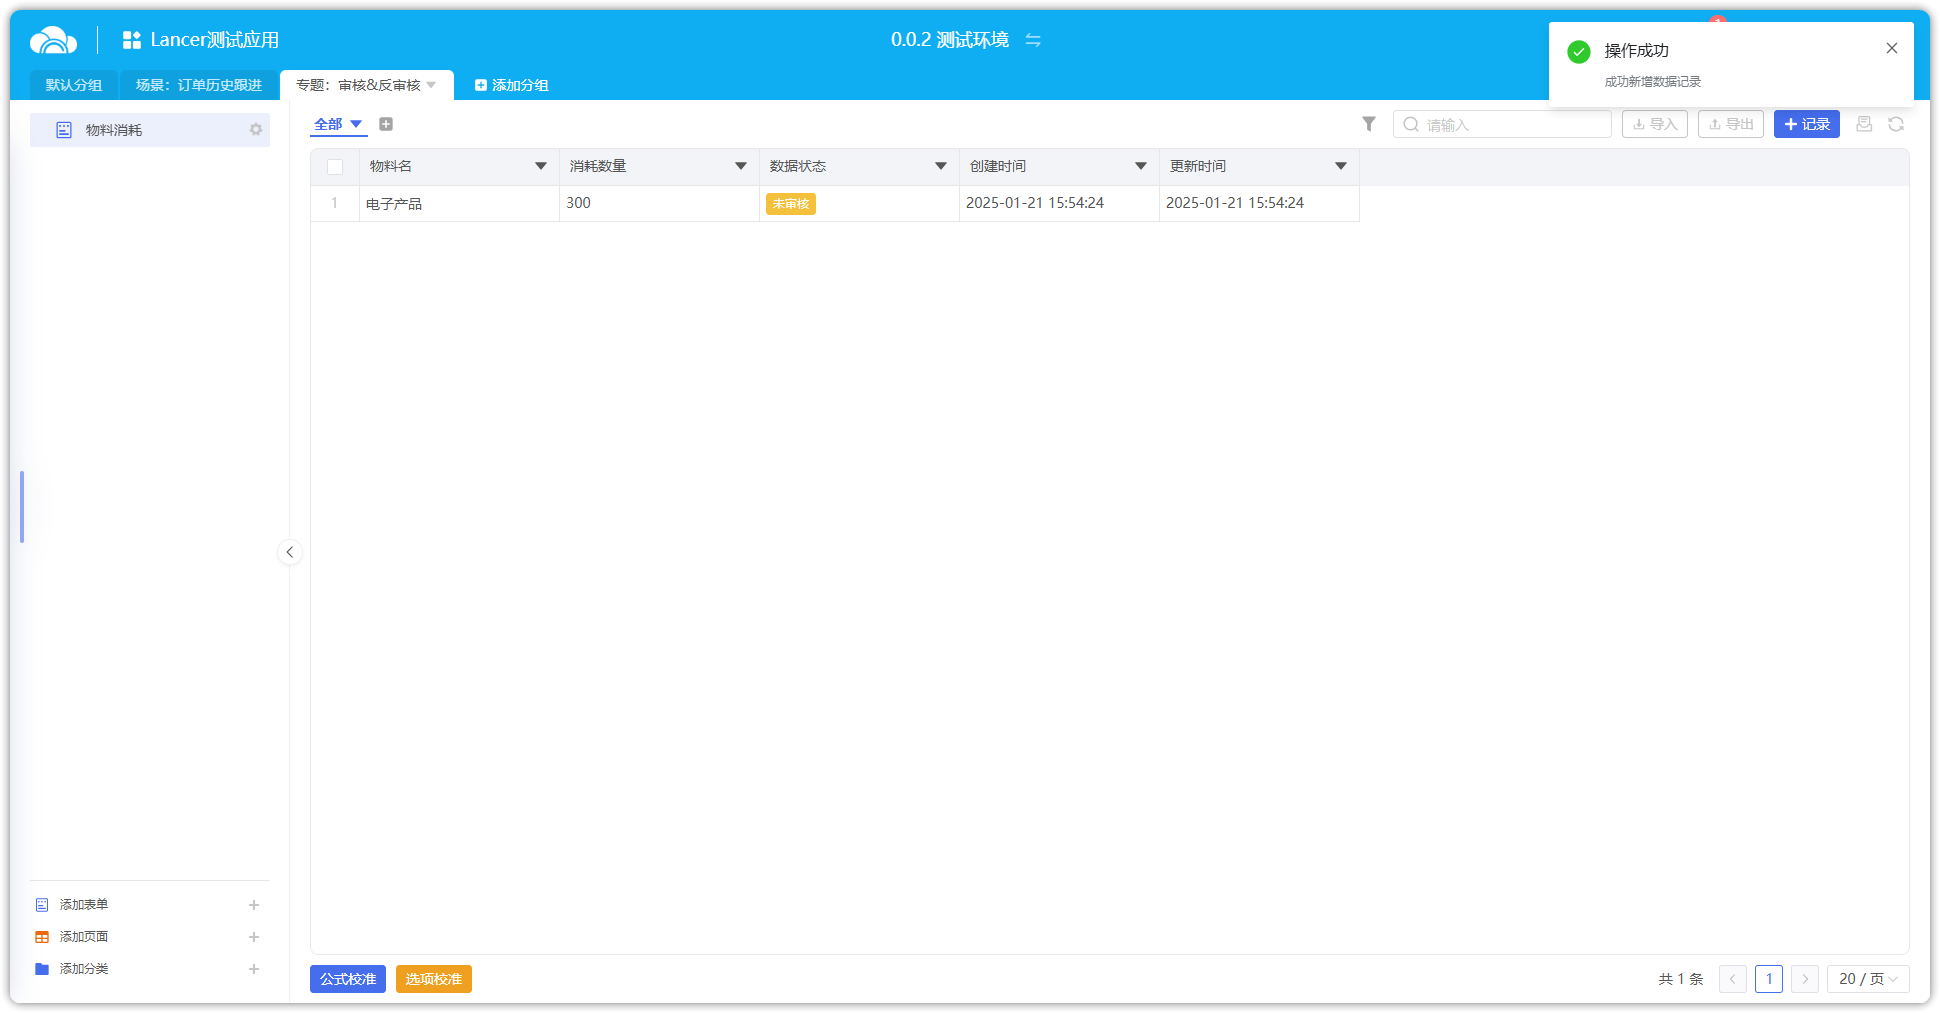
Task: Click plus icon beside 添加表单
Action: 254,905
